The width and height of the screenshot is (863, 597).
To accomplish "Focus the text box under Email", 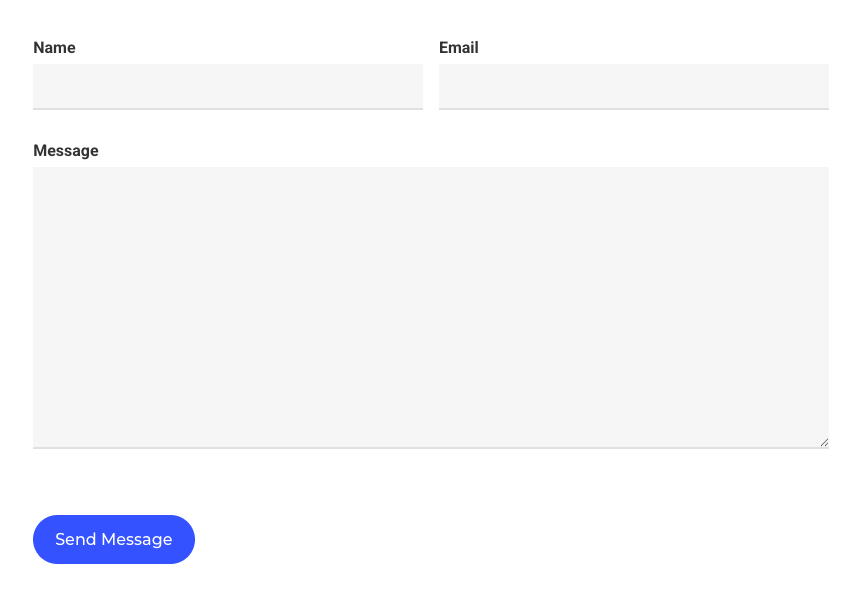I will (633, 86).
